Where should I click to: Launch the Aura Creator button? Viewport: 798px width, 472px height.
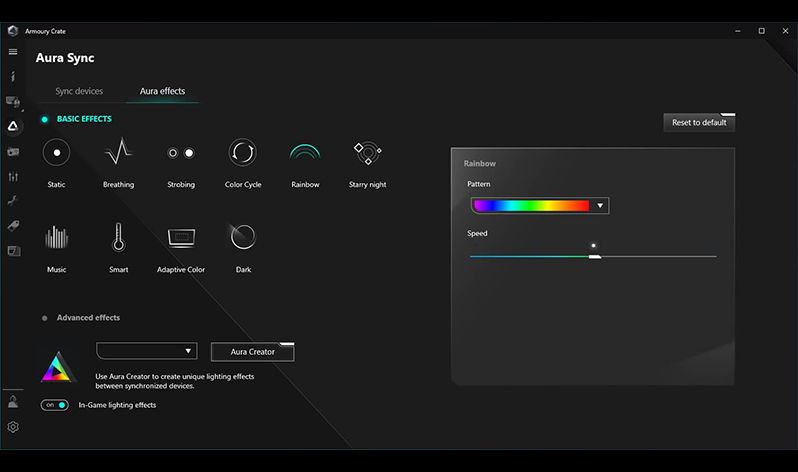pyautogui.click(x=252, y=352)
